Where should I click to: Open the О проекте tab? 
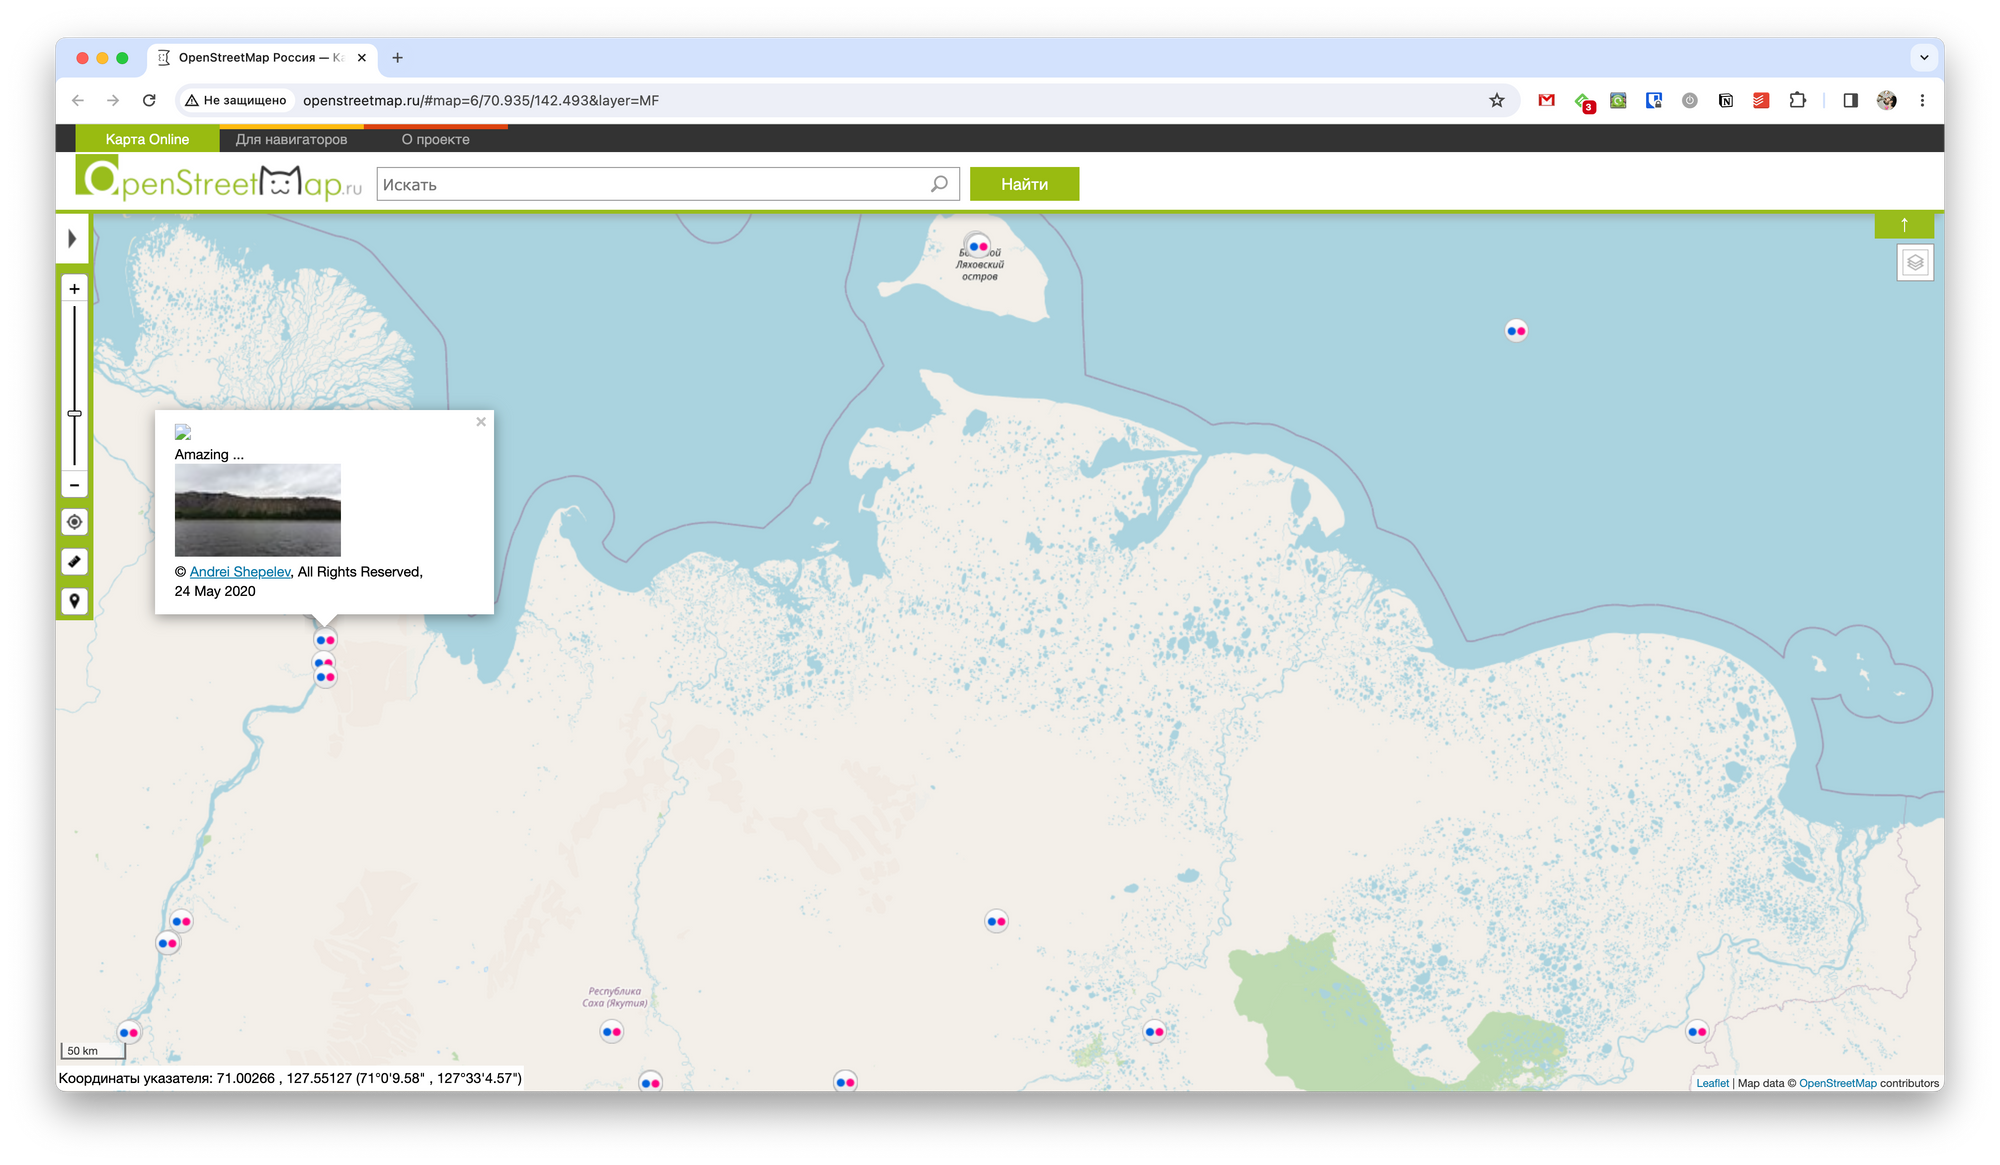click(x=435, y=139)
